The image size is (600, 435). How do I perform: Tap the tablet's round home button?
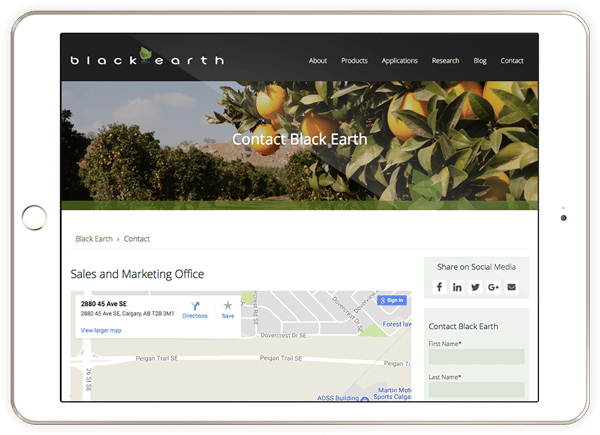[34, 218]
